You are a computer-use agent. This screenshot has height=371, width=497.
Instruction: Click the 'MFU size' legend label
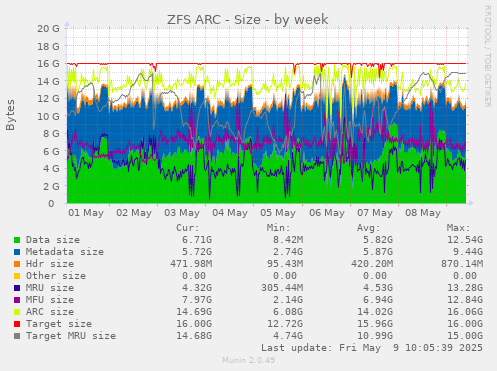[50, 300]
